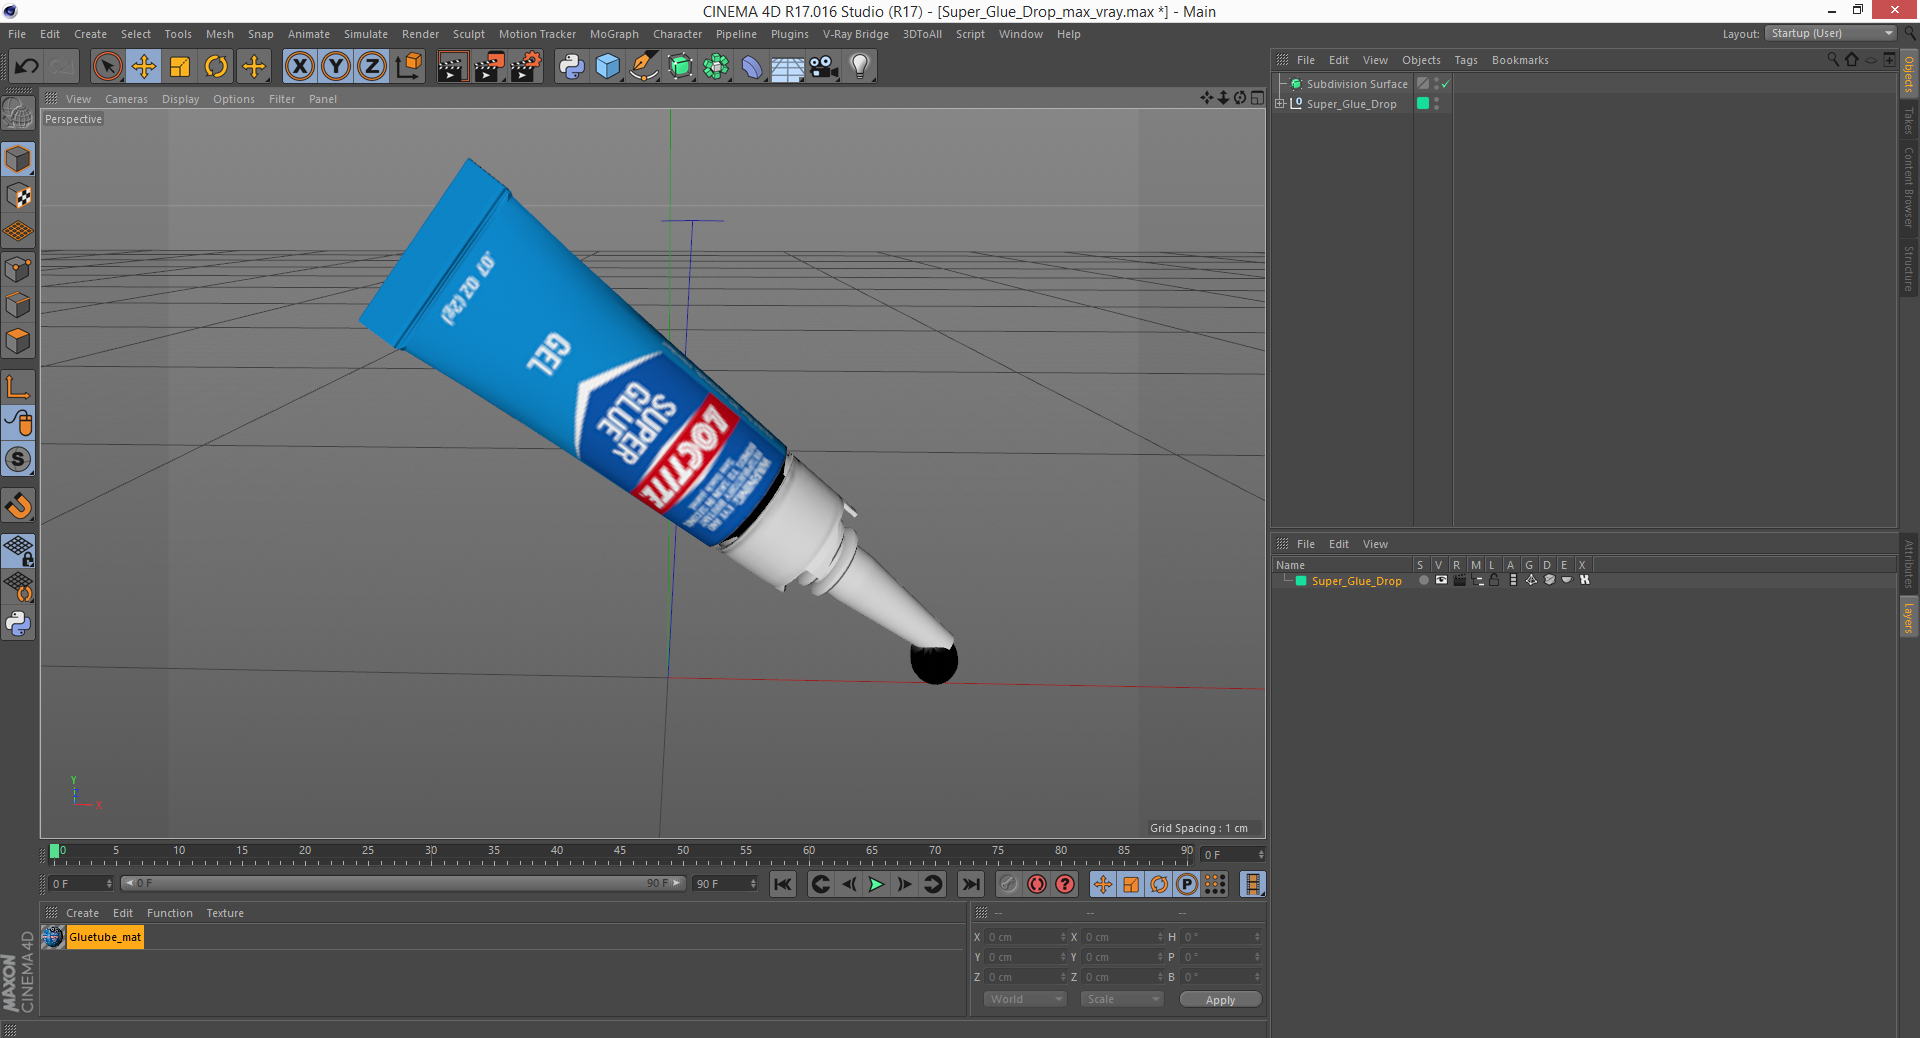1920x1038 pixels.
Task: Open the Layout Startup dropdown
Action: [x=1831, y=33]
